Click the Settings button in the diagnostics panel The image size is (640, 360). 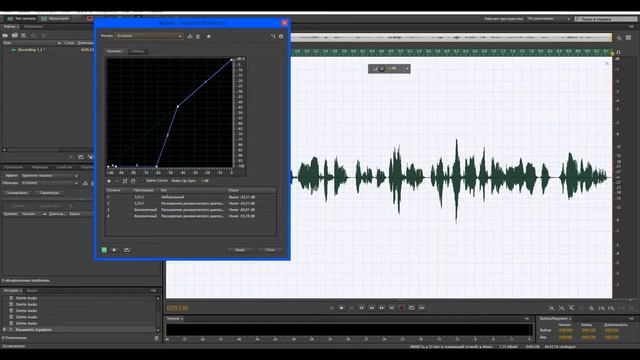pyautogui.click(x=50, y=193)
